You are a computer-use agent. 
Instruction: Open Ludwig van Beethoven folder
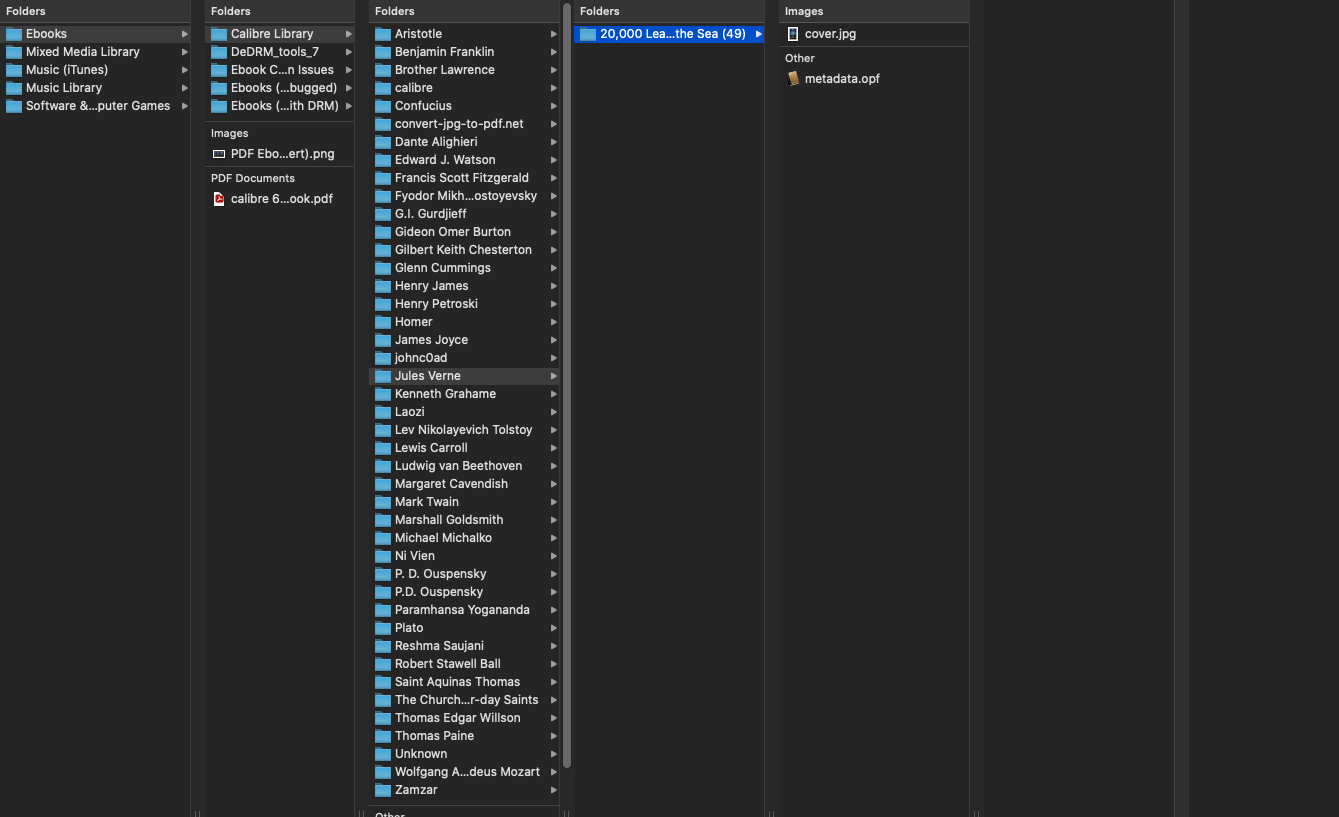click(x=464, y=466)
